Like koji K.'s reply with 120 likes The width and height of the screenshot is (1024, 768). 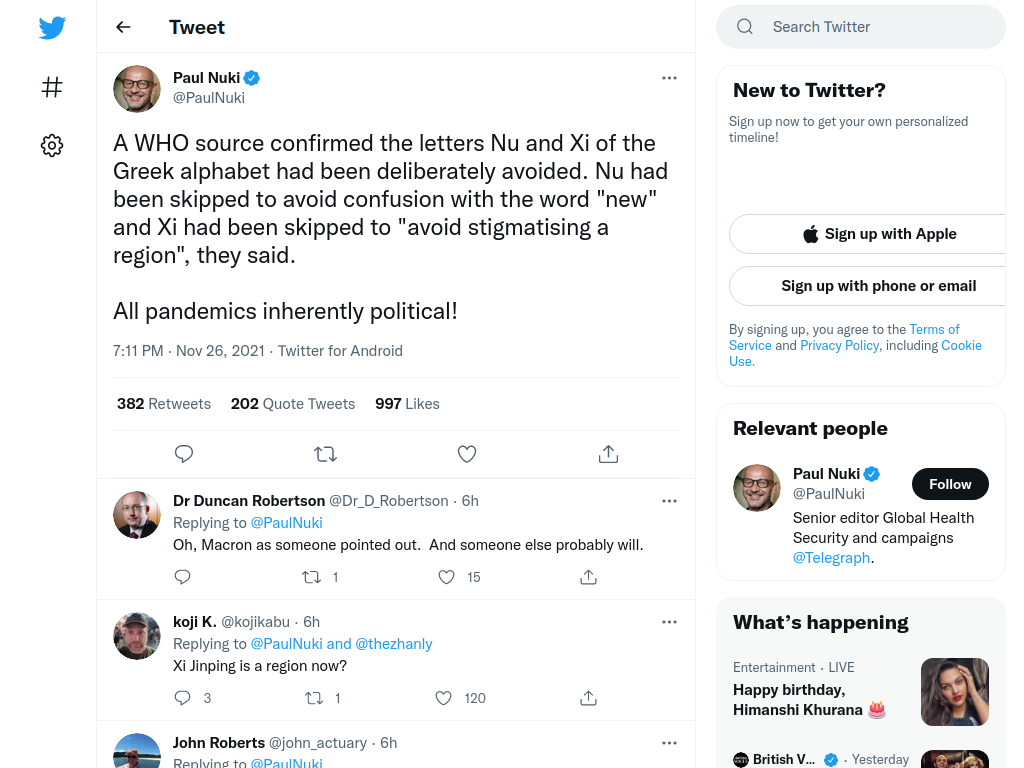(443, 698)
